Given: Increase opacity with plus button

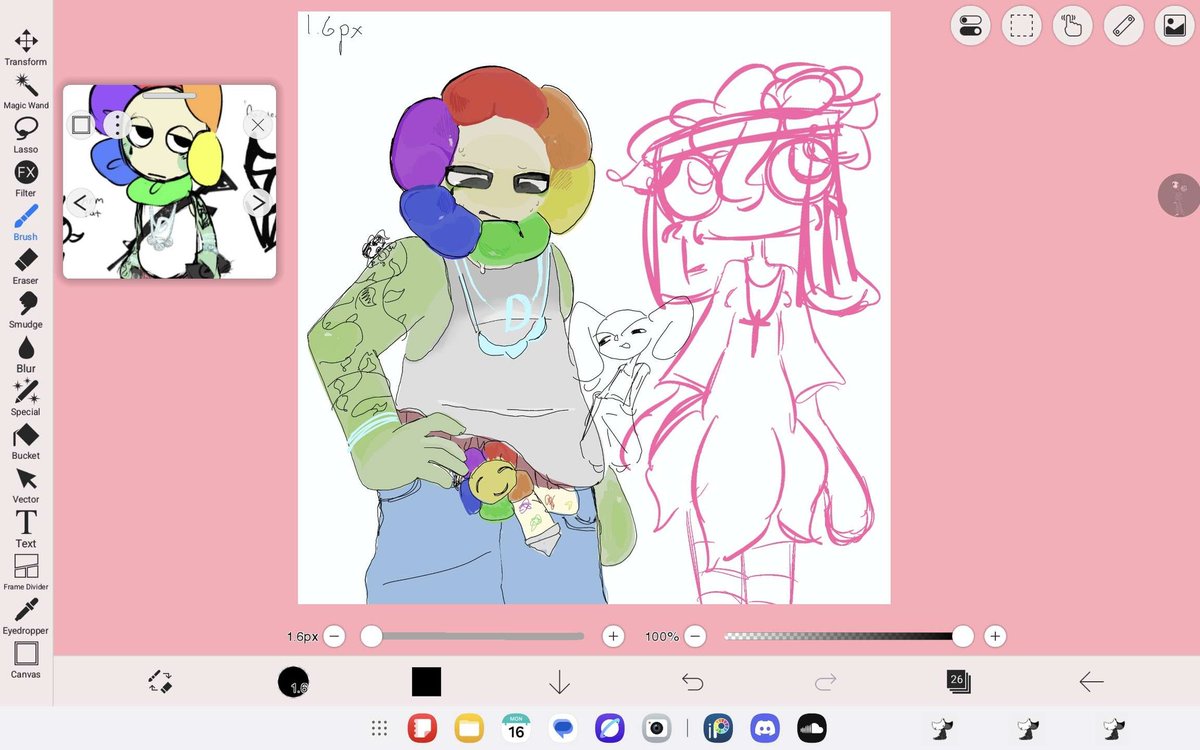Looking at the screenshot, I should click(994, 636).
